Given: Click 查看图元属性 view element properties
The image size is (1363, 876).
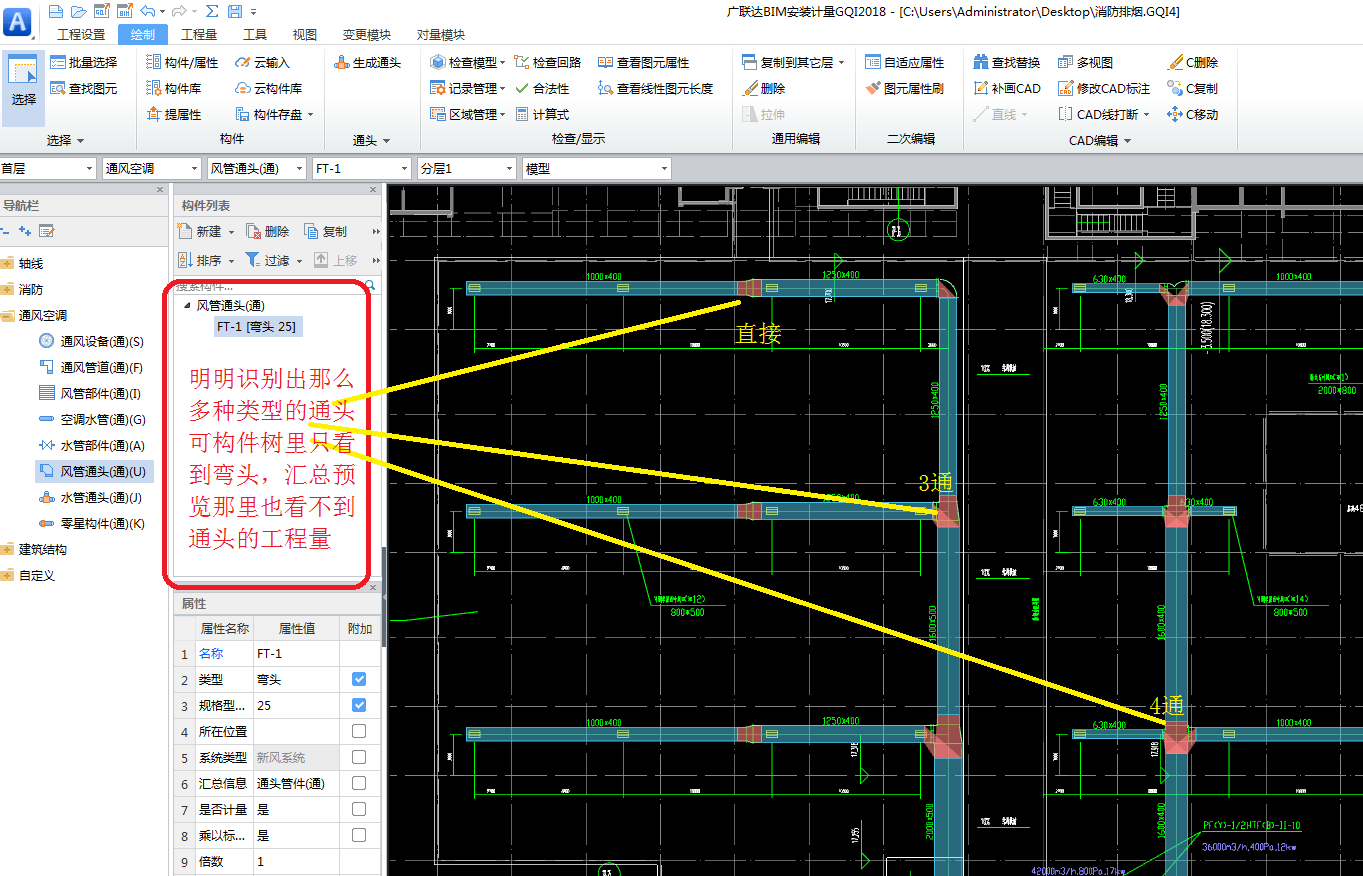Looking at the screenshot, I should [644, 62].
